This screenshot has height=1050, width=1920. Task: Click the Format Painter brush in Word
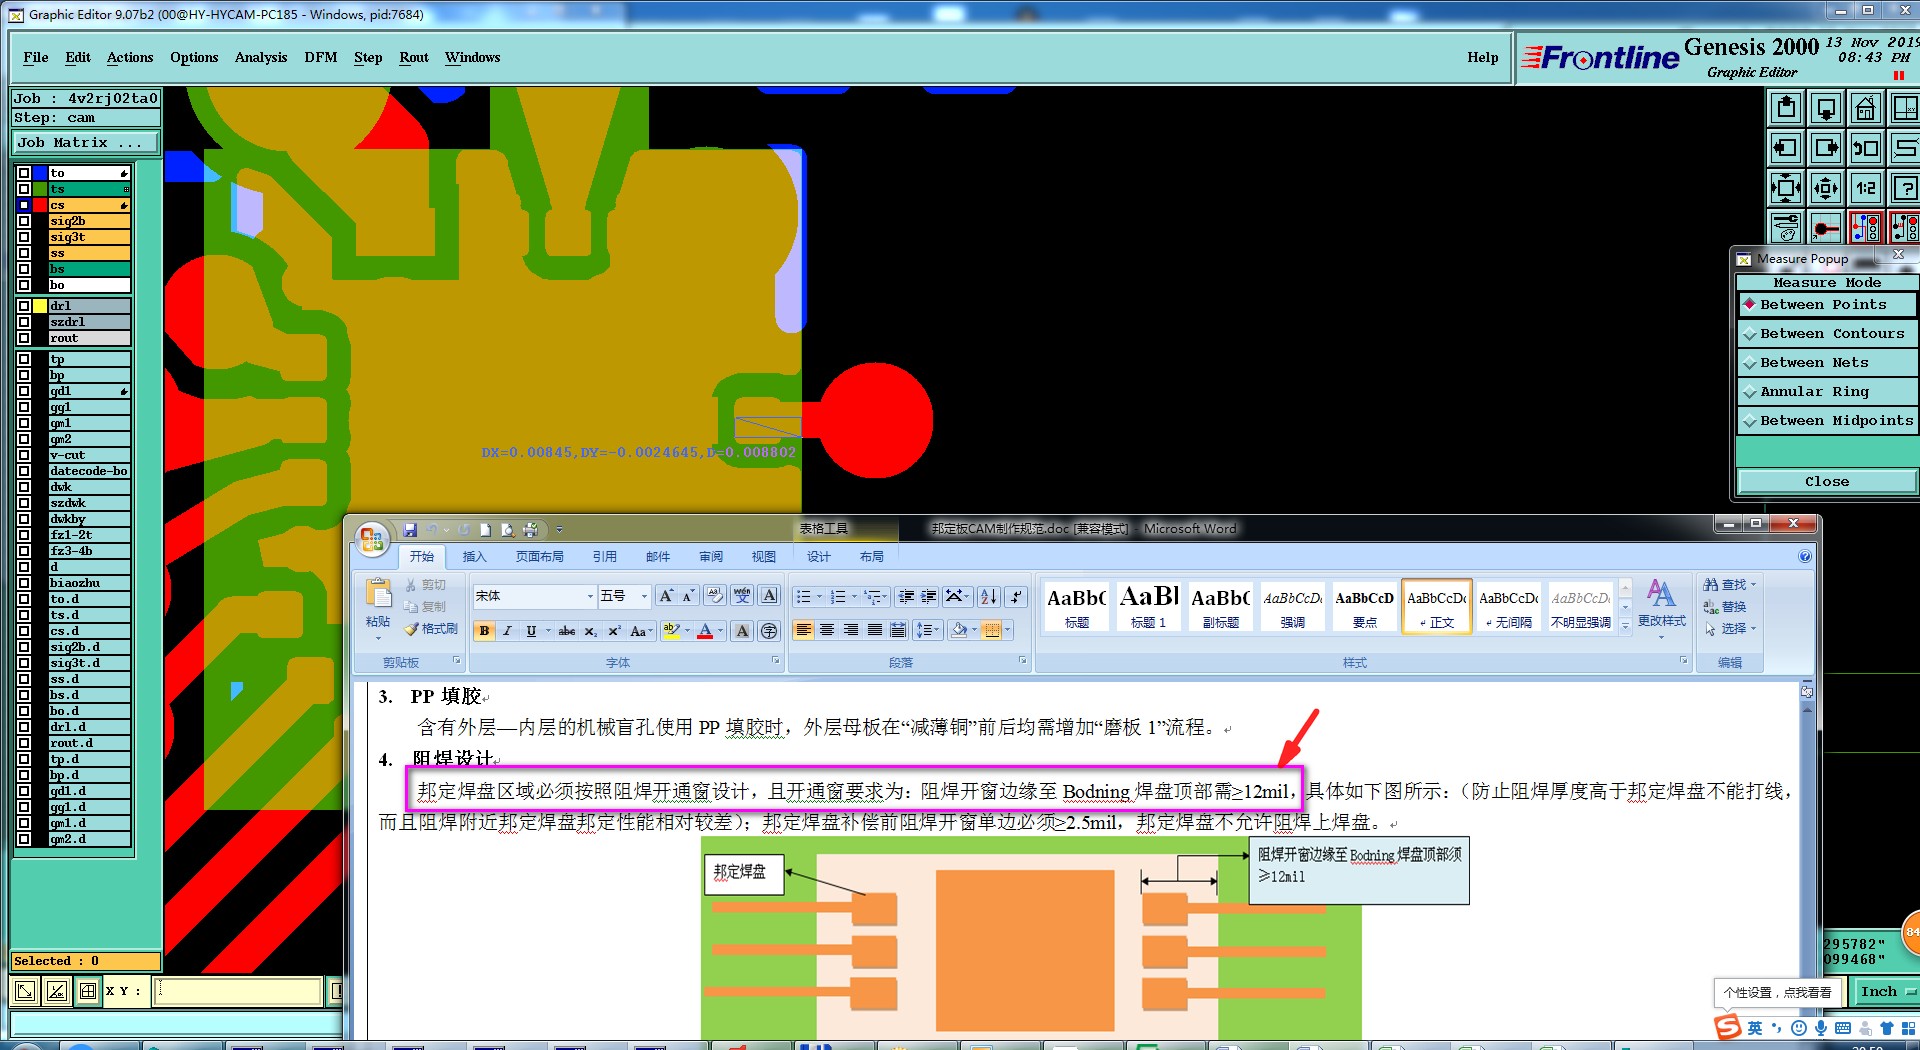click(432, 629)
